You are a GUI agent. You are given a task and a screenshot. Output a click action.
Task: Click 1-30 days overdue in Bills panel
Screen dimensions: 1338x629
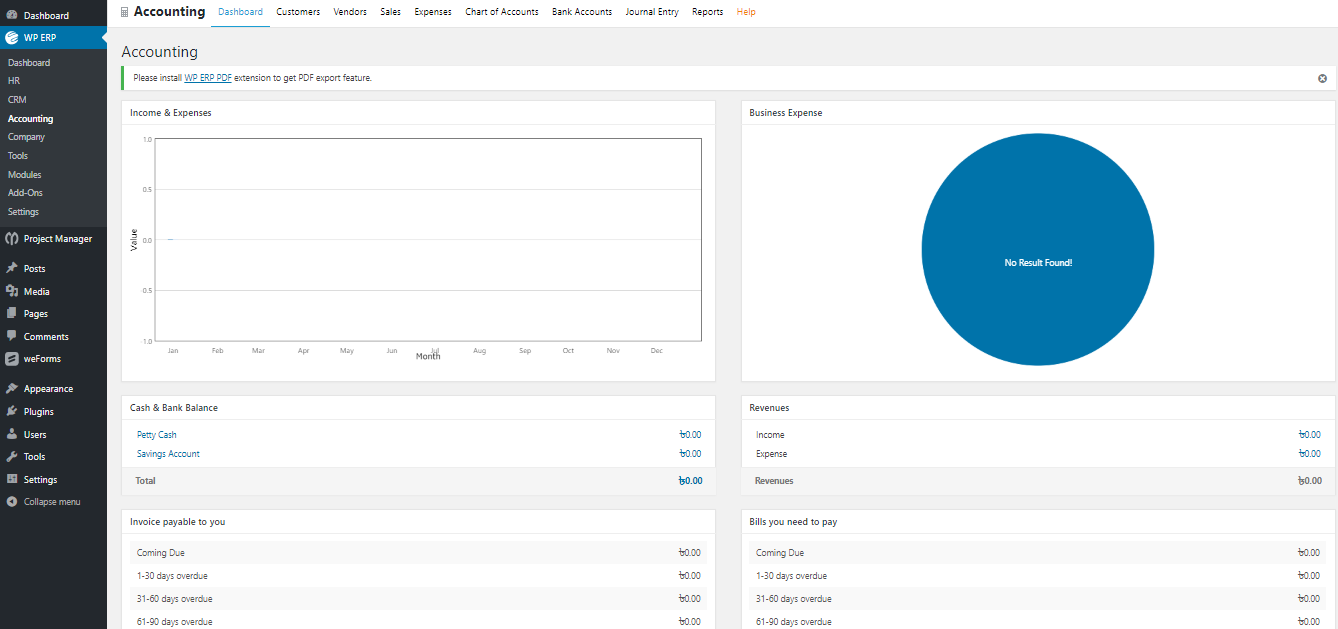pos(791,576)
